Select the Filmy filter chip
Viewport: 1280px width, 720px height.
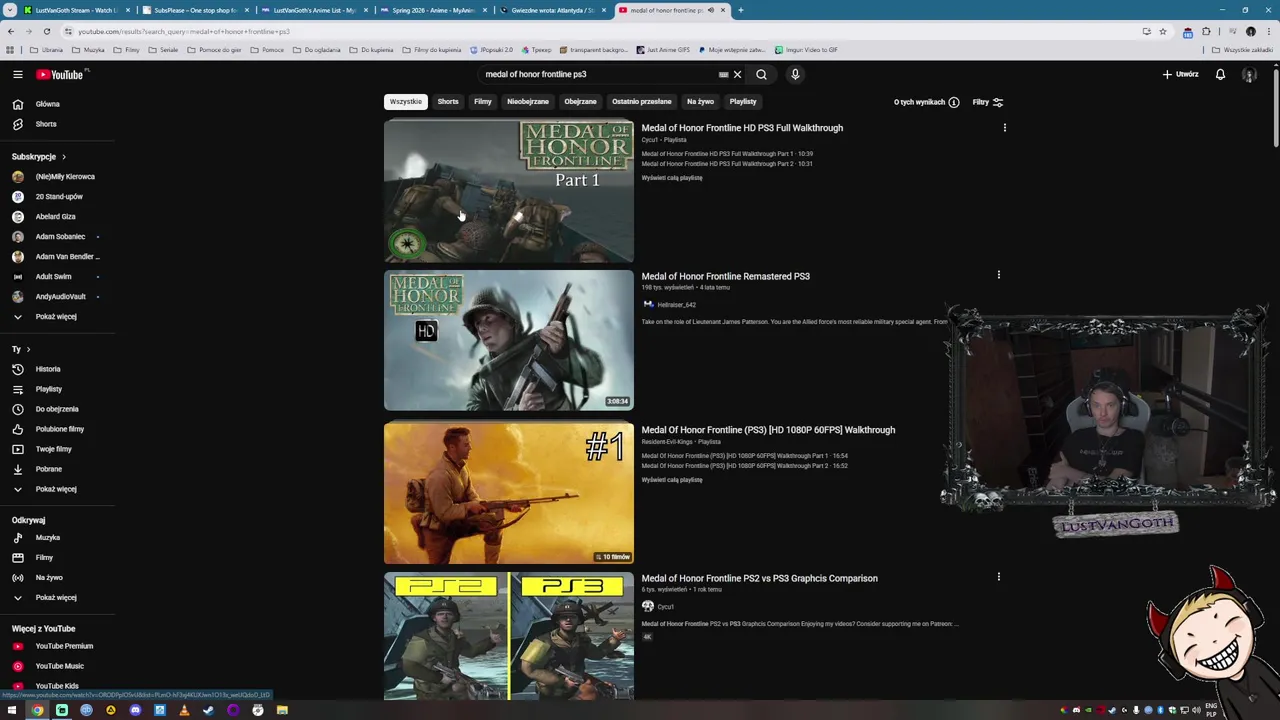482,102
